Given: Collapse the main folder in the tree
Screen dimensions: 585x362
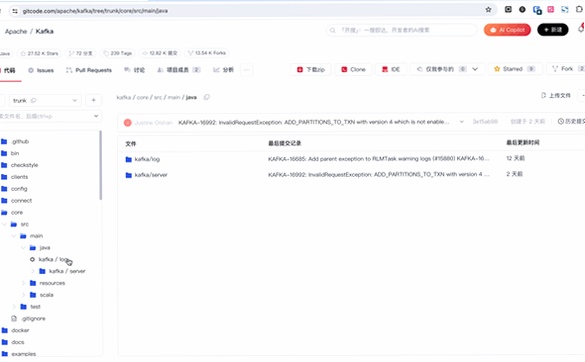Looking at the screenshot, I should 14,236.
